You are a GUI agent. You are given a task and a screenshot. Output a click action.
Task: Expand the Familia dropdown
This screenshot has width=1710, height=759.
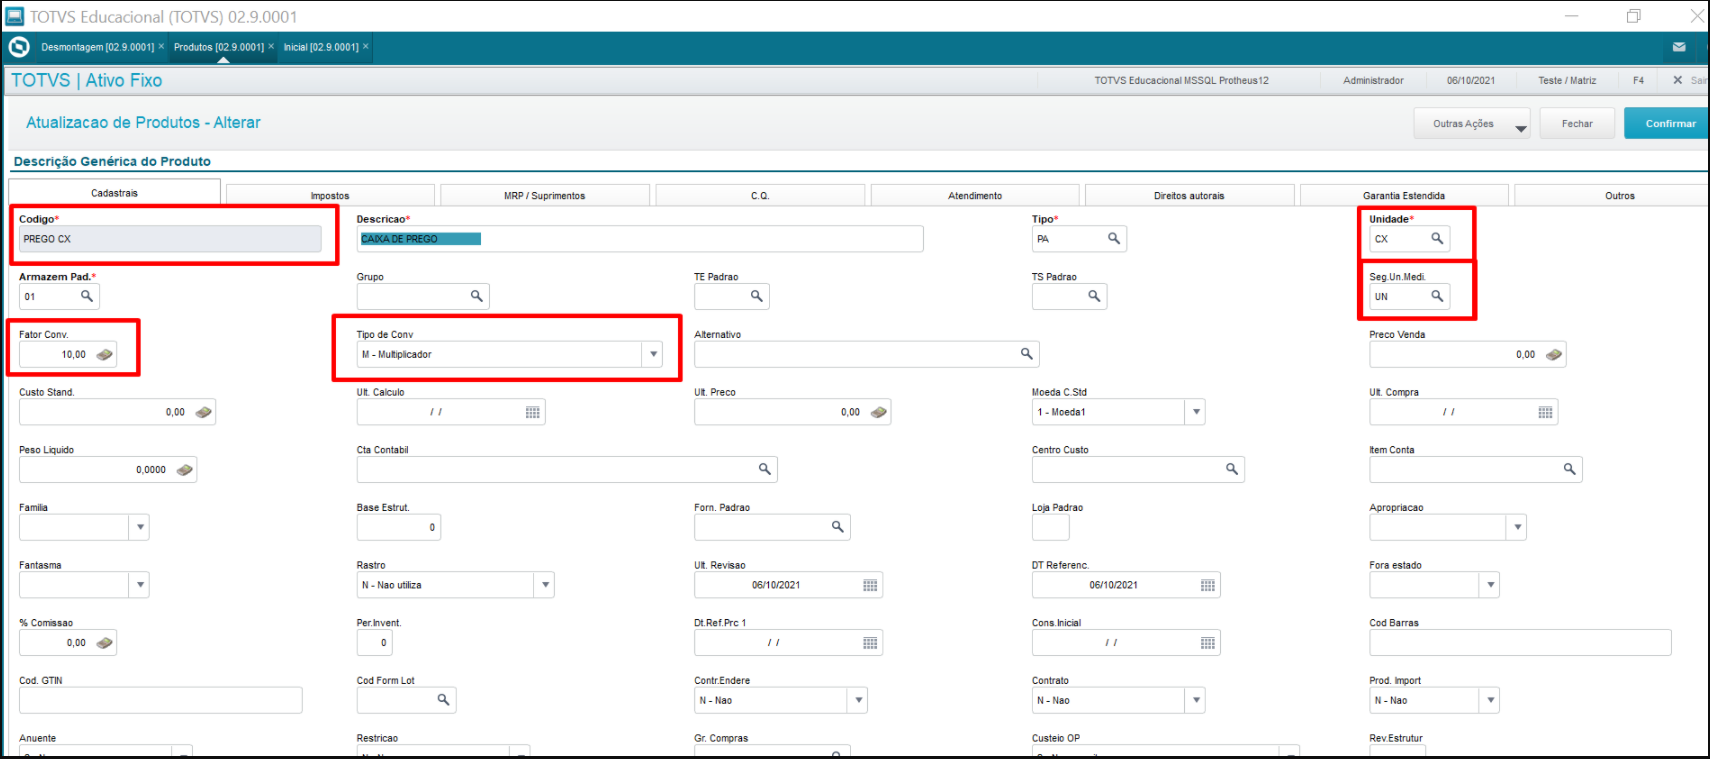[x=140, y=527]
